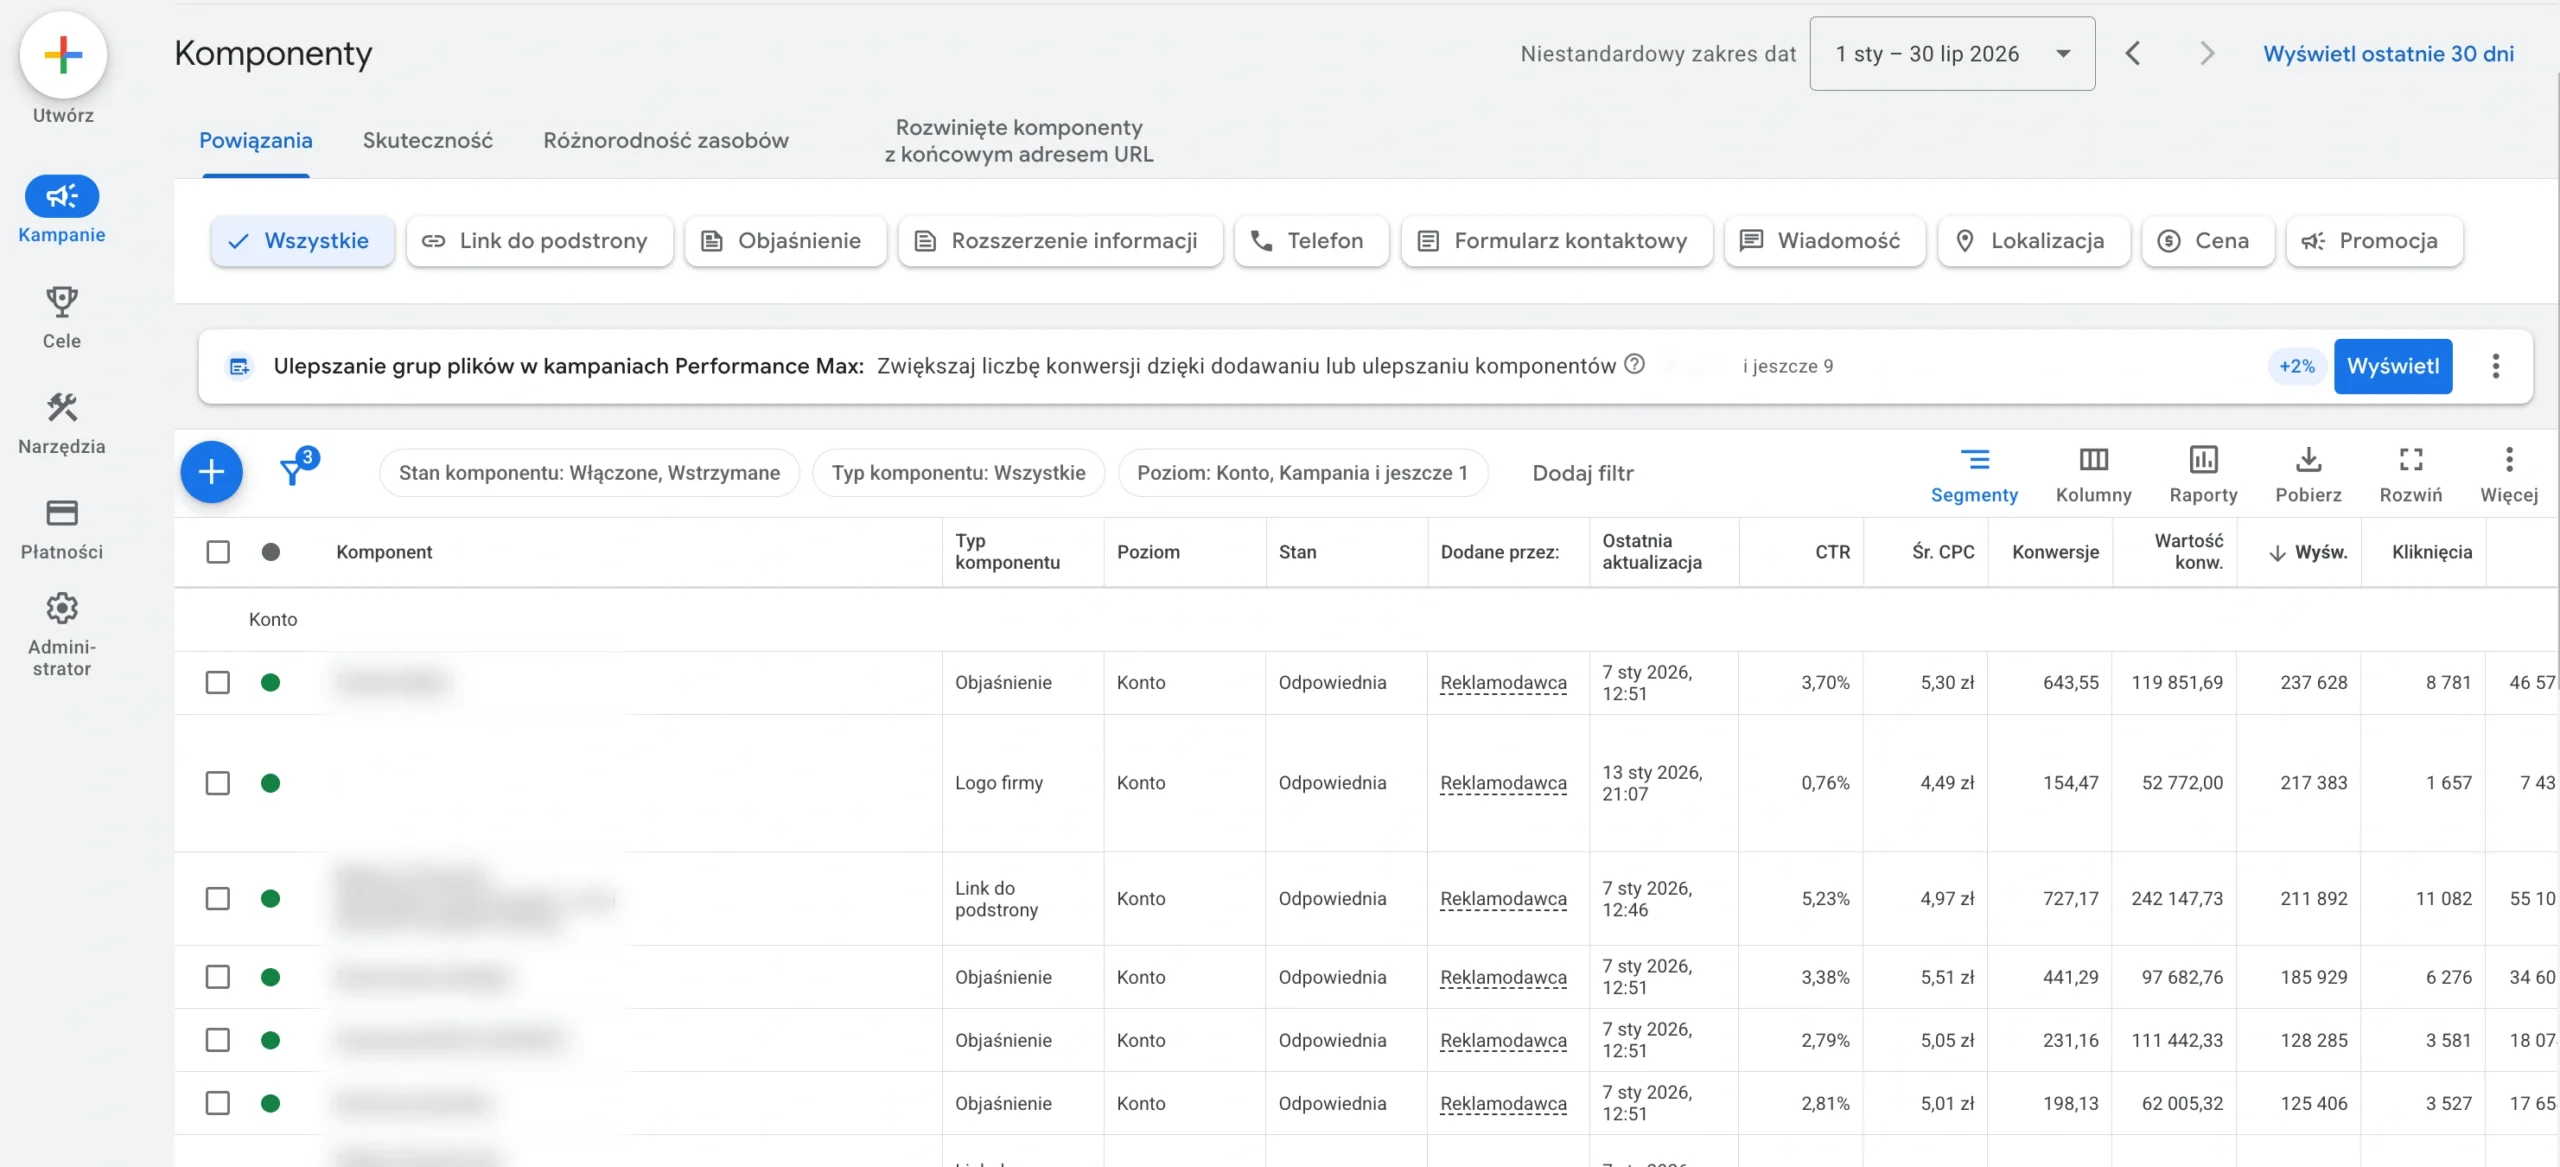Open Więcej three-dot menu in toolbar
The image size is (2560, 1167).
(2508, 475)
